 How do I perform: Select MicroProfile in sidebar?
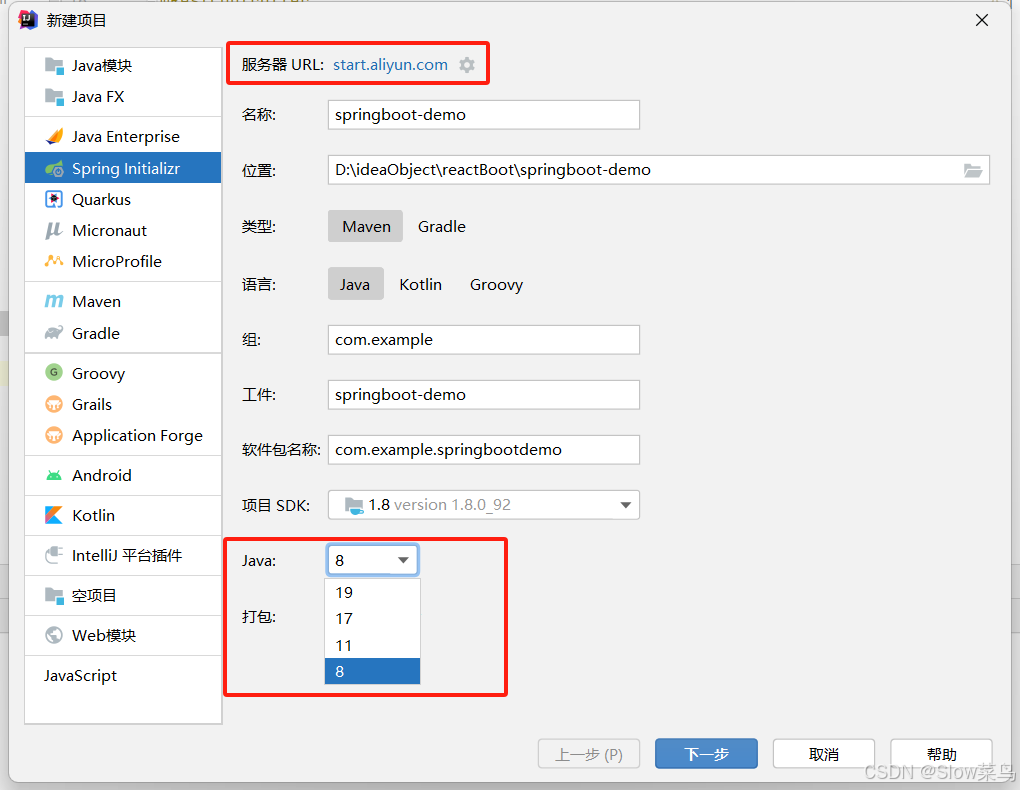[x=123, y=262]
